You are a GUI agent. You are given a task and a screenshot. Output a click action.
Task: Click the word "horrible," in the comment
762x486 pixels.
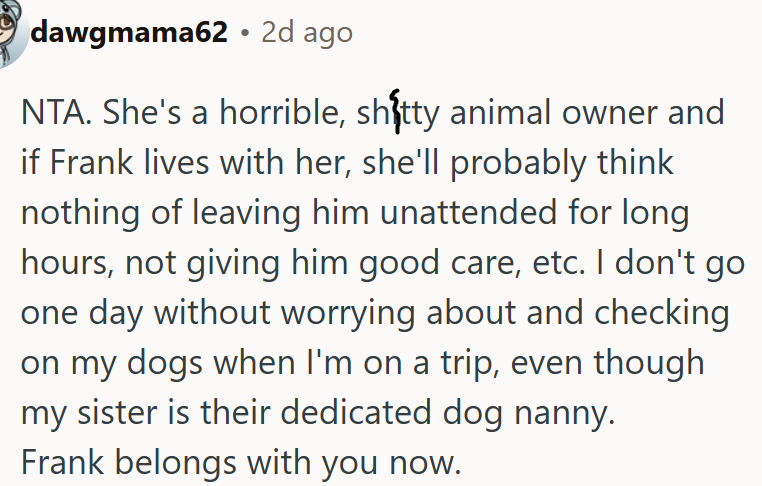point(282,112)
